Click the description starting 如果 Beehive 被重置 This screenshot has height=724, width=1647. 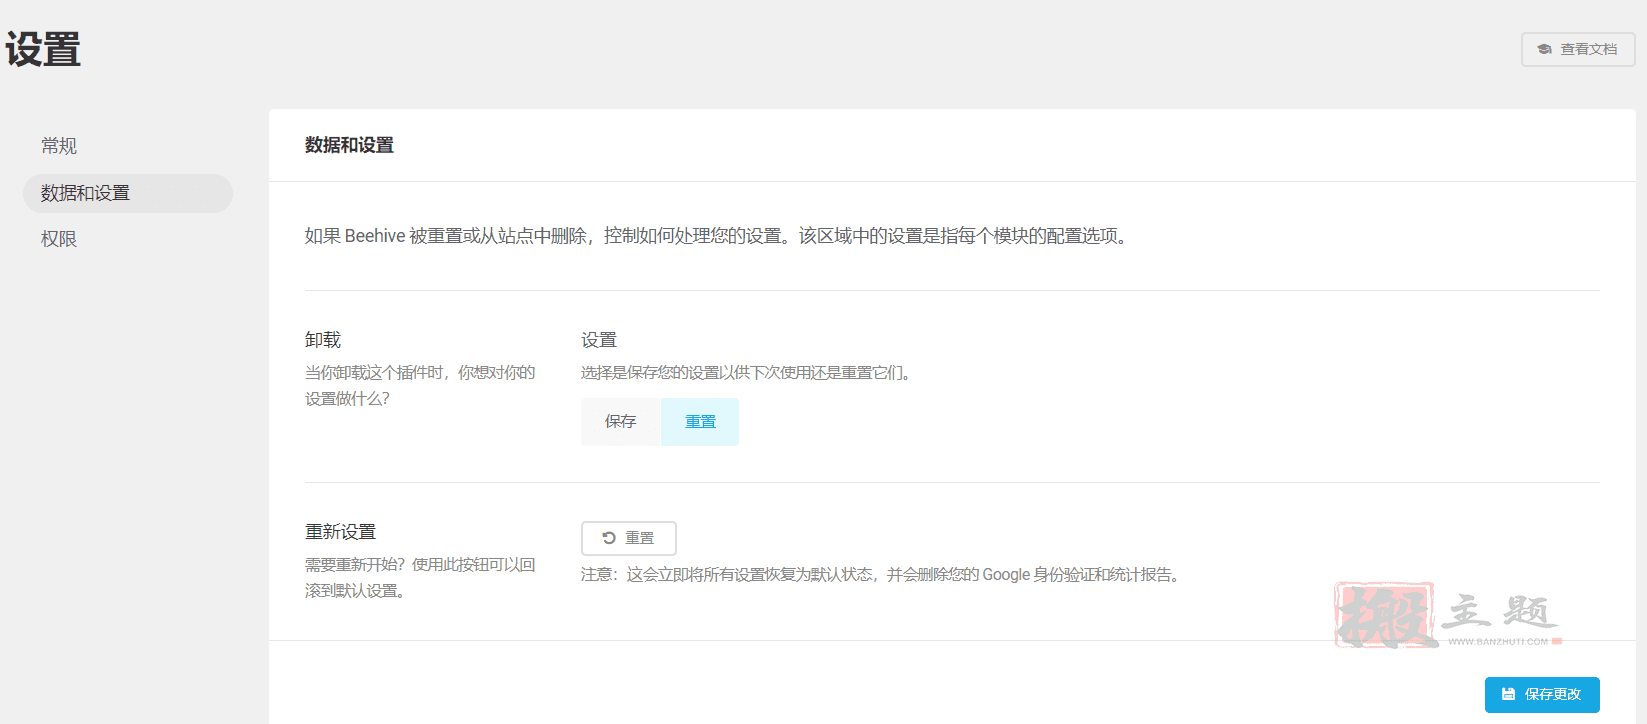[719, 236]
